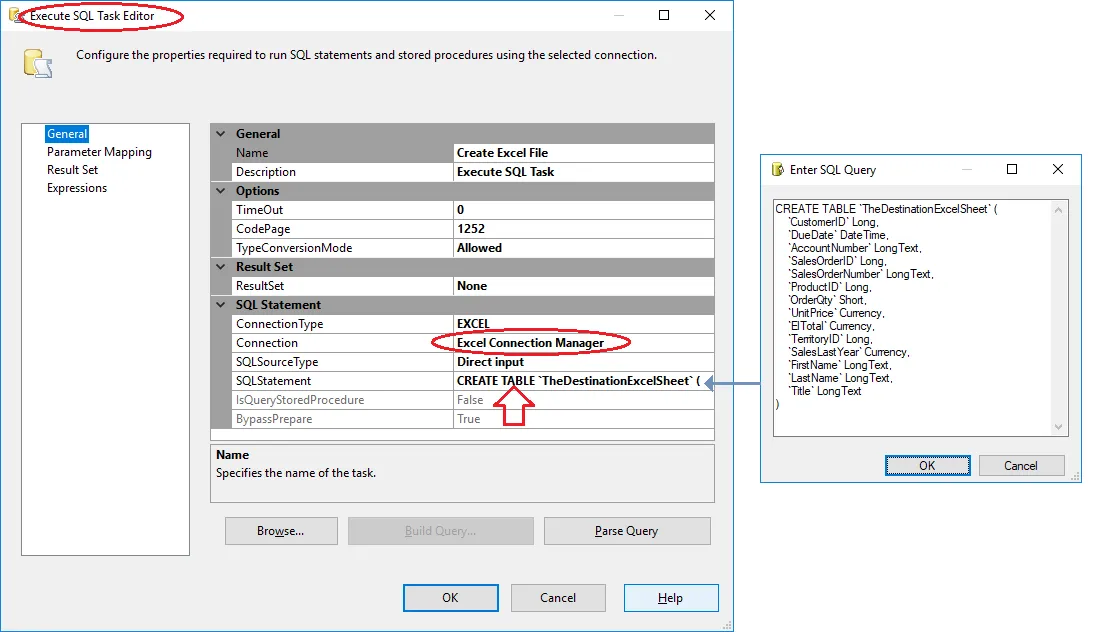Click the `Title` LongText line in the query

pos(825,391)
